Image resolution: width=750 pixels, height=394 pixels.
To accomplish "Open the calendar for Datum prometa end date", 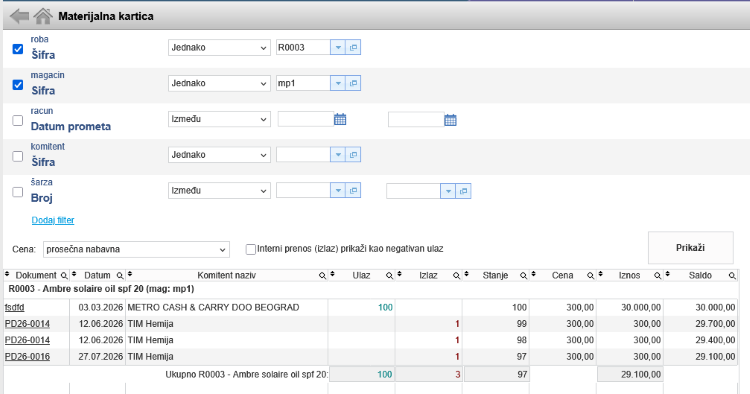I will [450, 120].
